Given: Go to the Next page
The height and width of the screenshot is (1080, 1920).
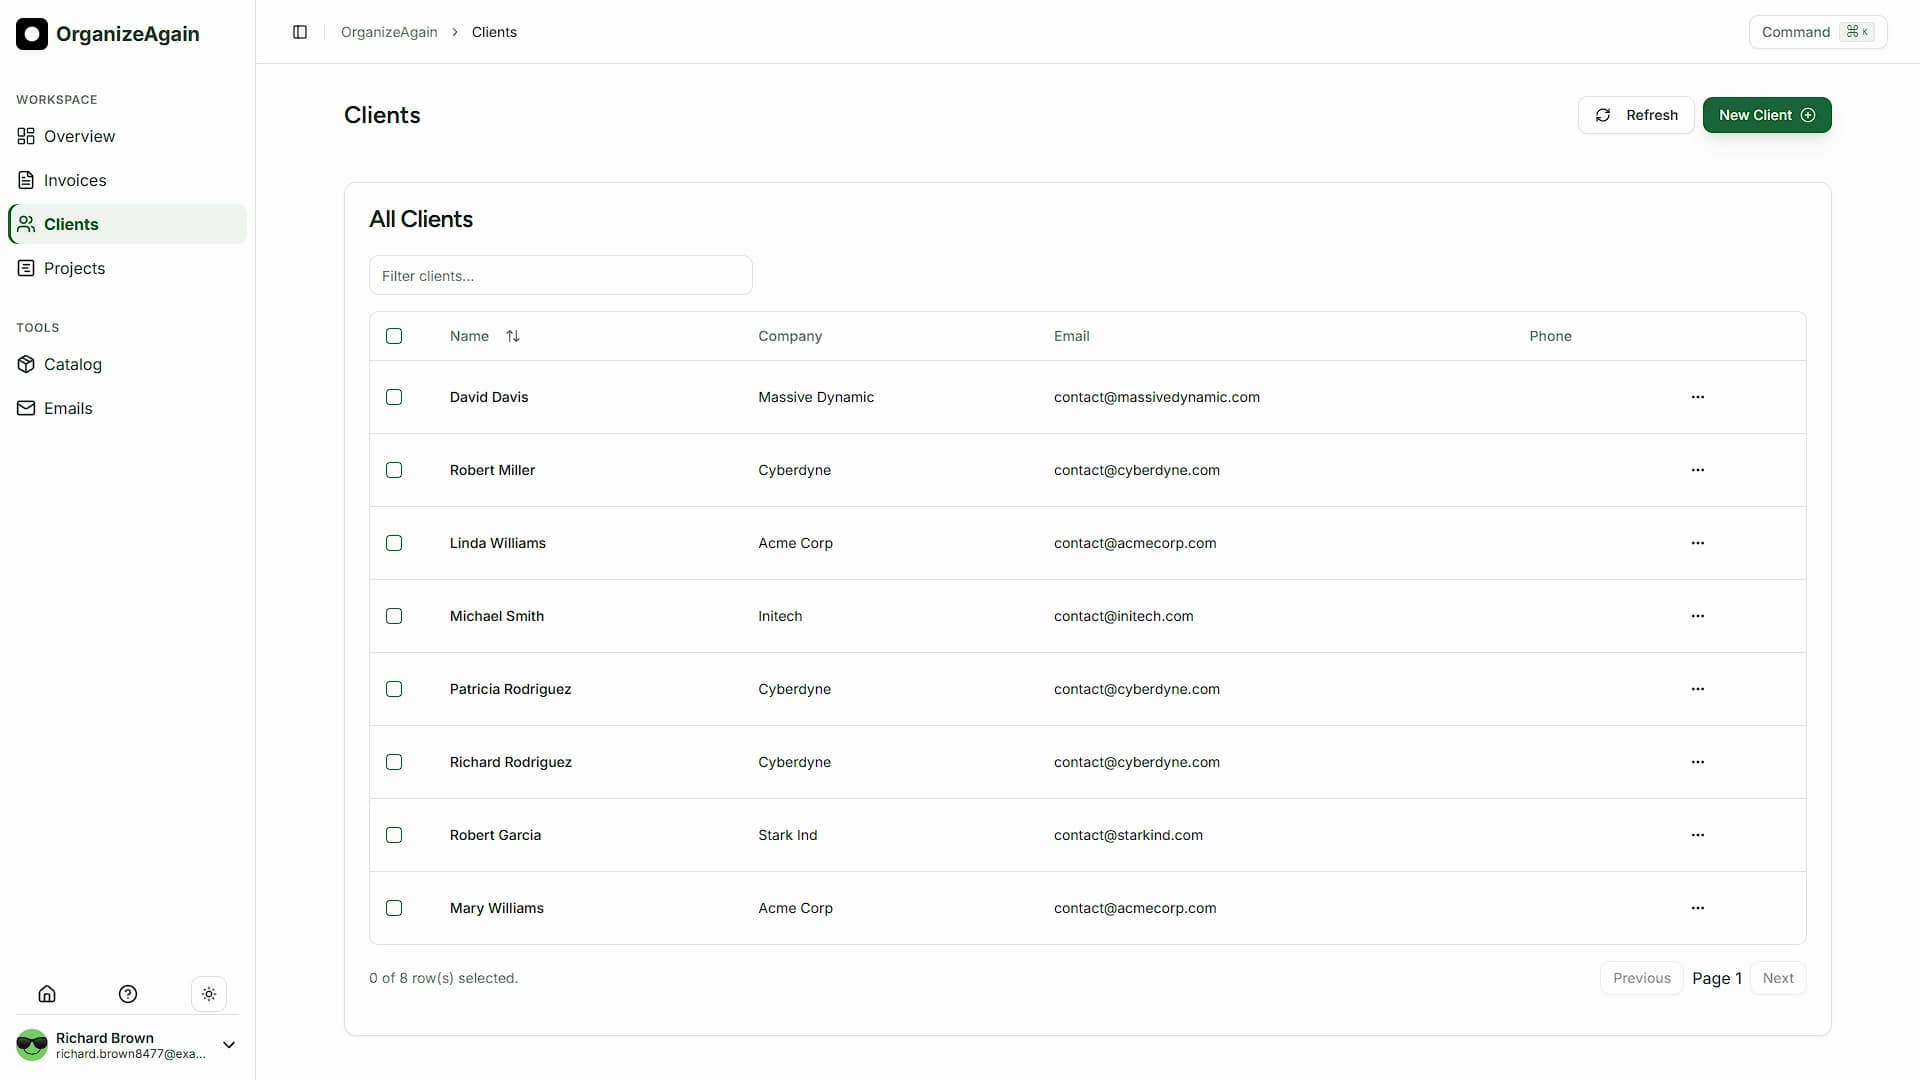Looking at the screenshot, I should [1779, 978].
